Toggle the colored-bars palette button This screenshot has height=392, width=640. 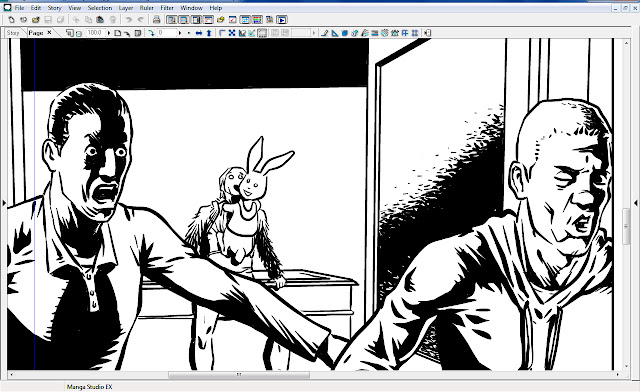tap(257, 20)
